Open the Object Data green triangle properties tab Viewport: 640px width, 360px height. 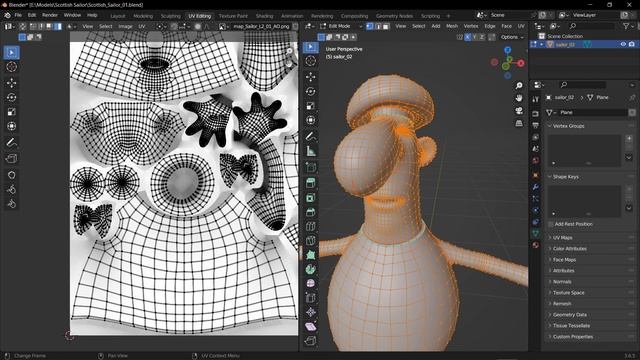click(x=536, y=233)
